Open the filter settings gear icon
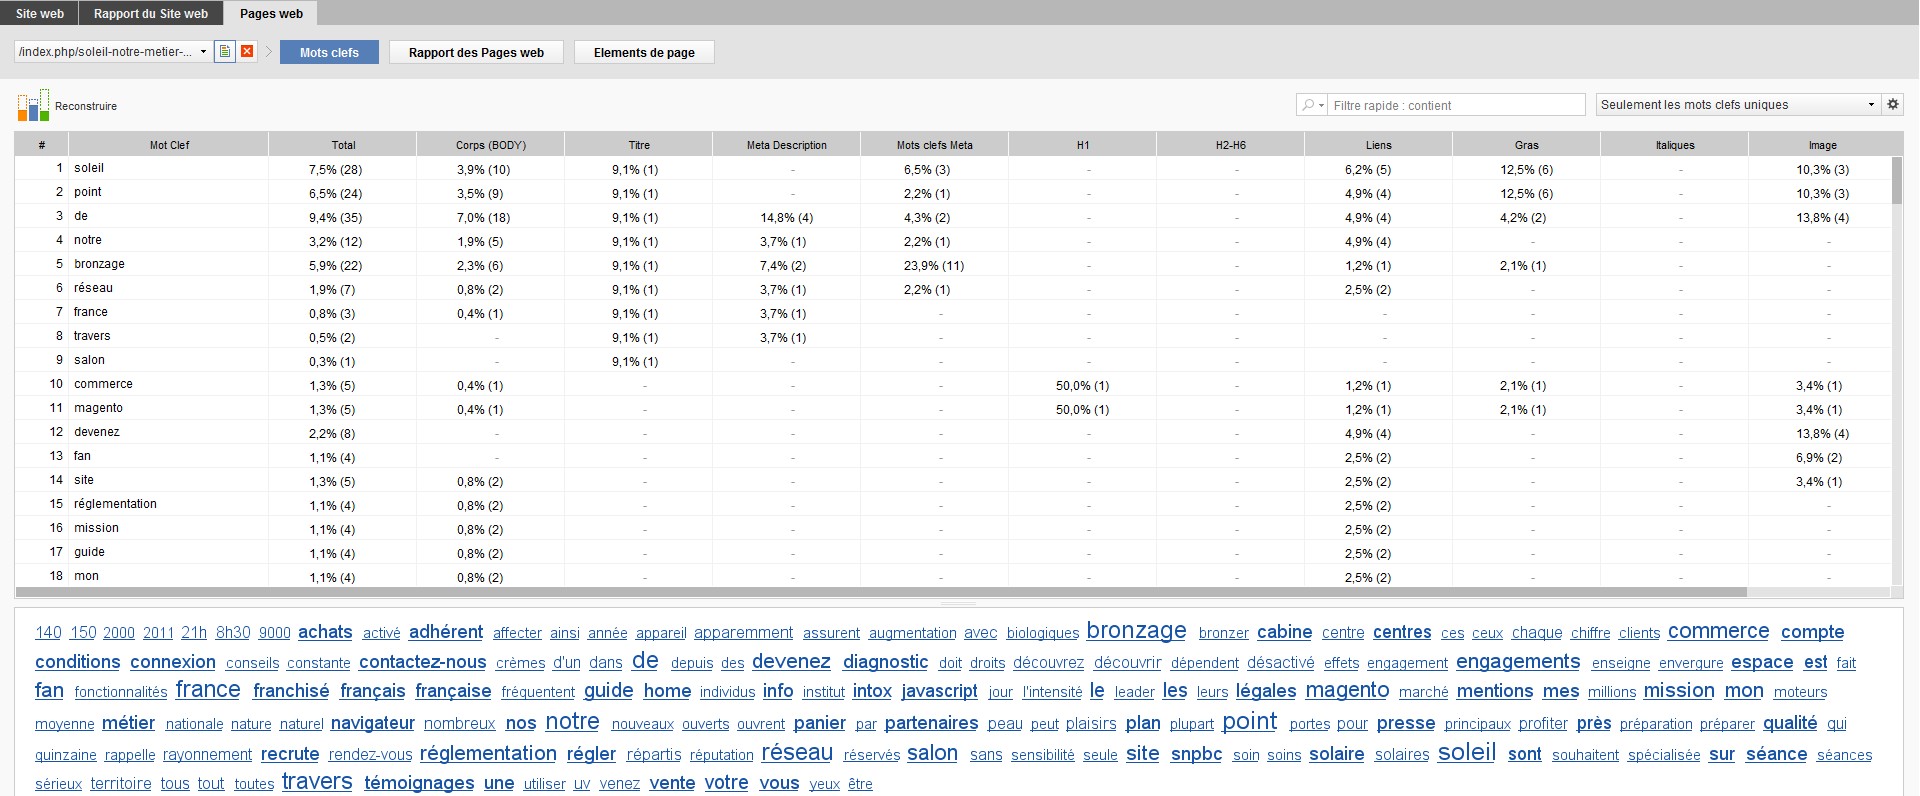1920x796 pixels. click(1892, 104)
